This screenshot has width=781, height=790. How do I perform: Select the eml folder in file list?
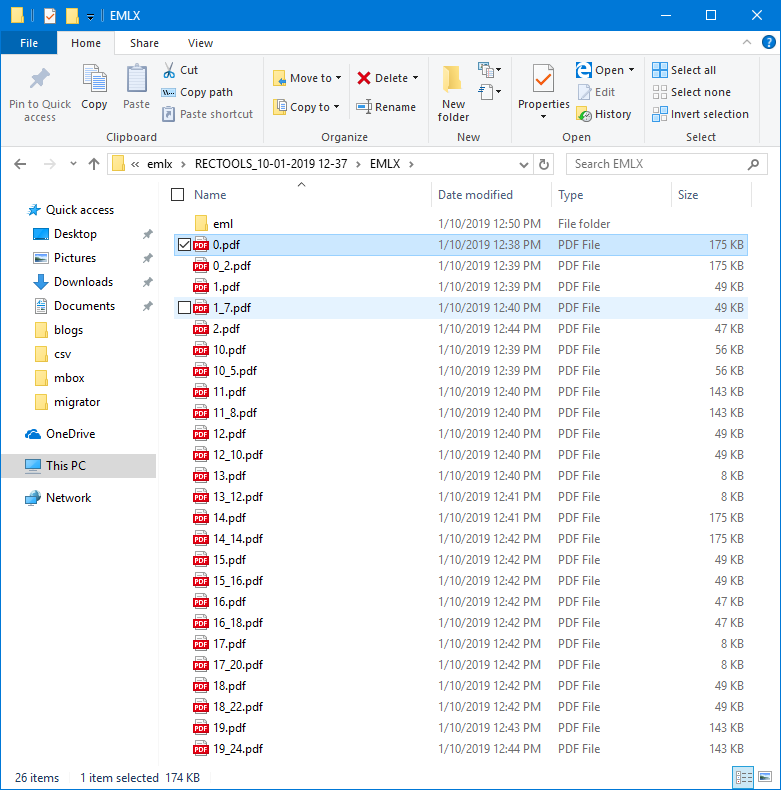click(223, 224)
